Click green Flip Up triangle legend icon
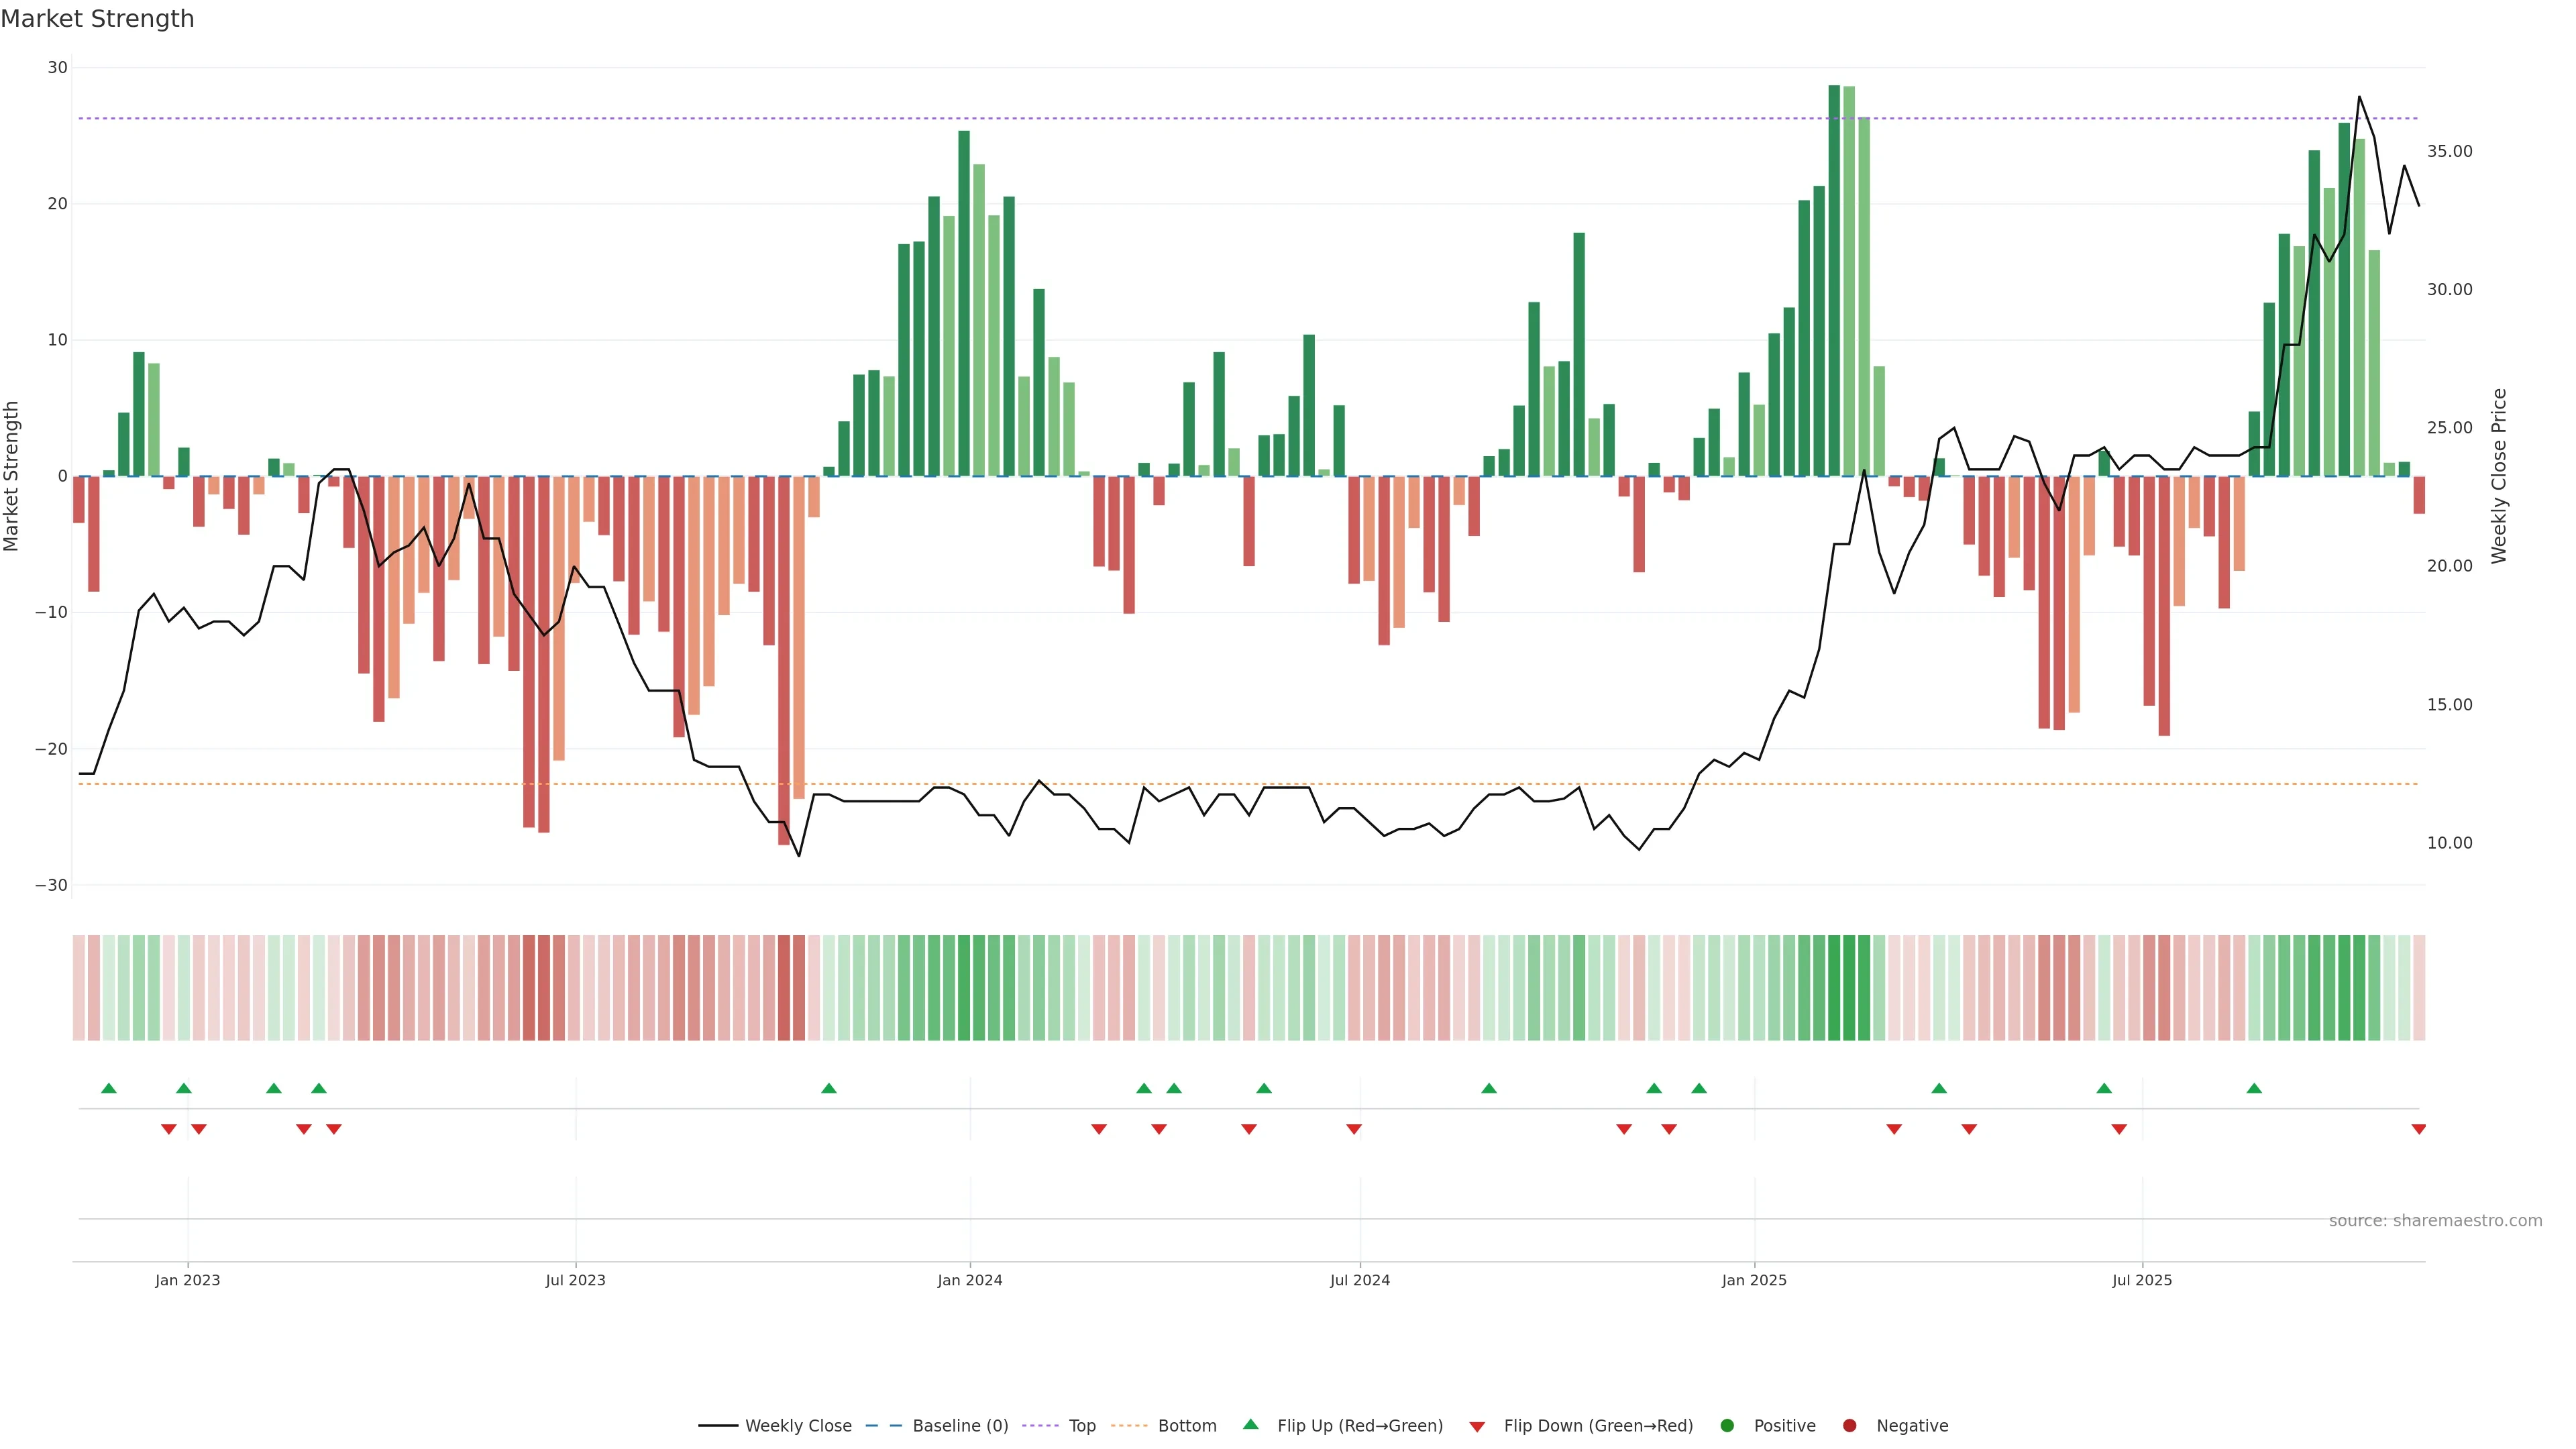This screenshot has height=1449, width=2576. click(x=1250, y=1424)
